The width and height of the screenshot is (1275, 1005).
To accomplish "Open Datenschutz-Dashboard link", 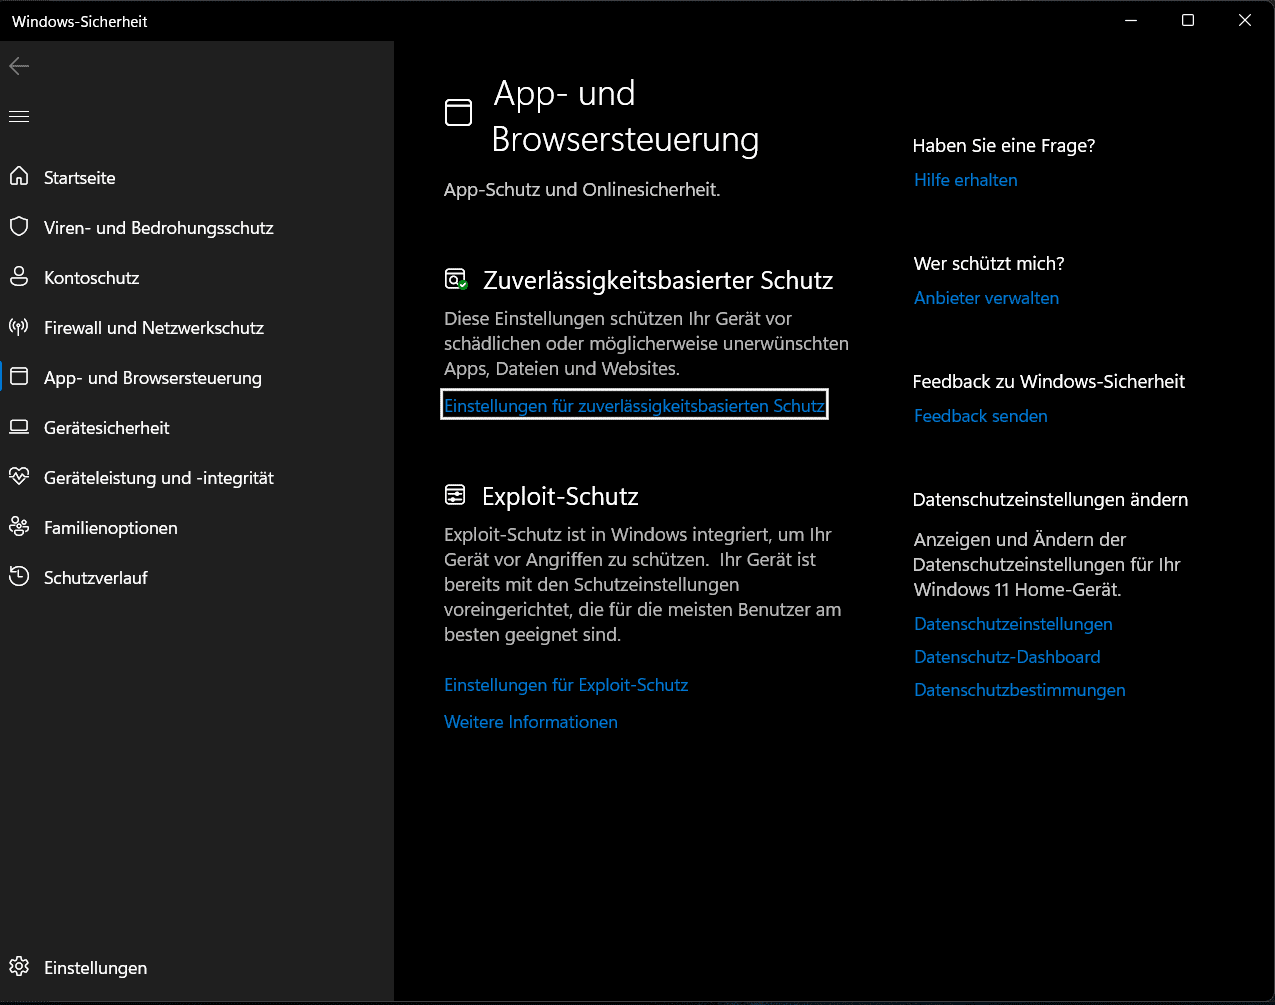I will click(x=1007, y=657).
